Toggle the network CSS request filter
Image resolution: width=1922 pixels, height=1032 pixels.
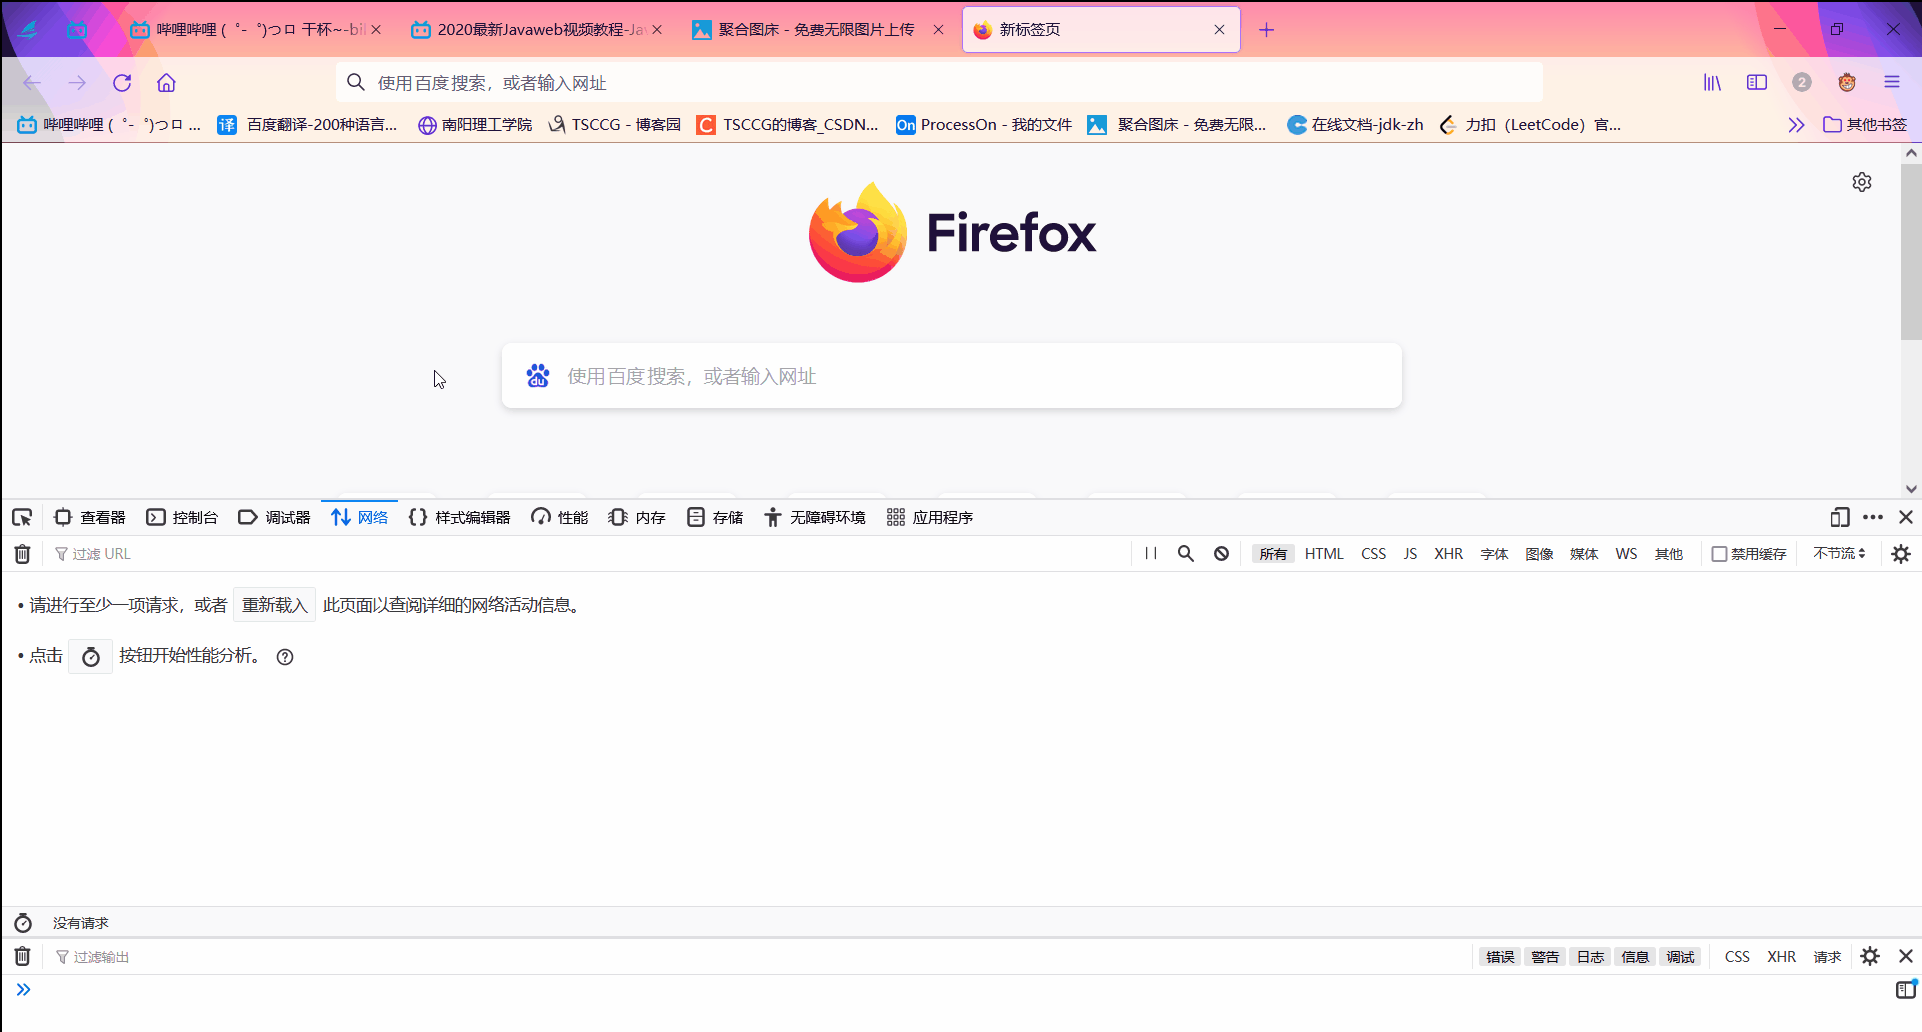tap(1373, 554)
